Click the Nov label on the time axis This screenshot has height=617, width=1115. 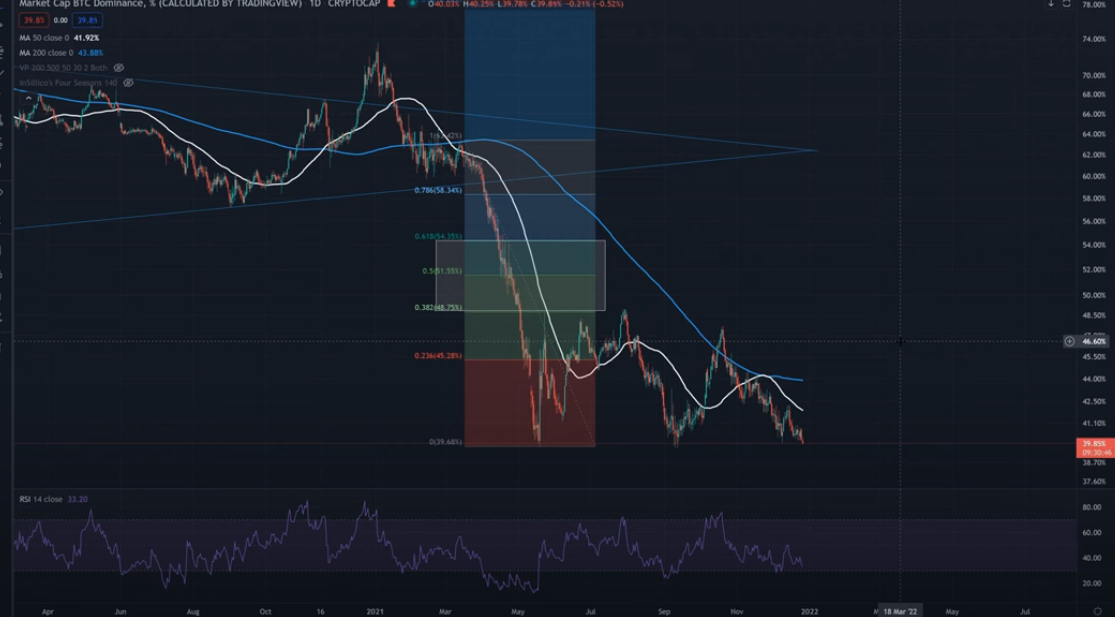(x=737, y=611)
